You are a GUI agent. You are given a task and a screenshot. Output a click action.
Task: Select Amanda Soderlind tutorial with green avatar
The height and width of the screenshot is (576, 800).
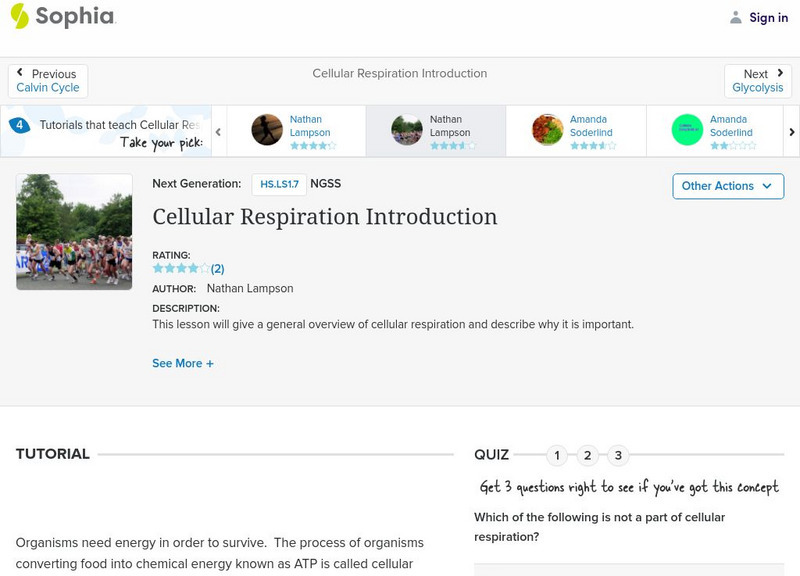(x=687, y=130)
